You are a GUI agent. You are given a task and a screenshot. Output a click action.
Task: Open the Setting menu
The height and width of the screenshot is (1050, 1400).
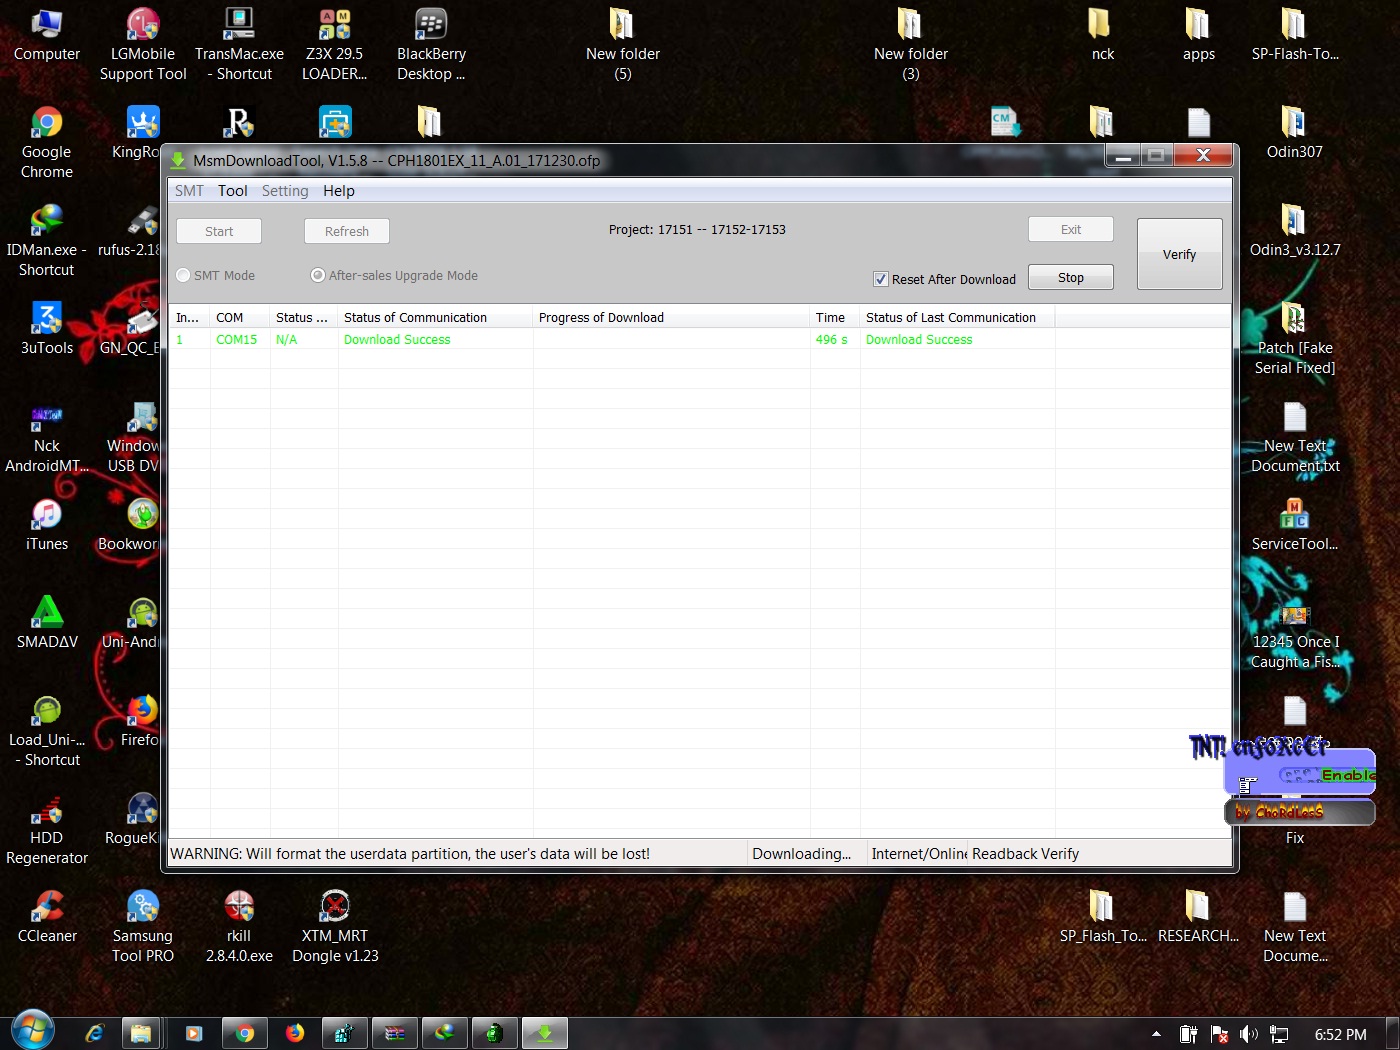(285, 191)
